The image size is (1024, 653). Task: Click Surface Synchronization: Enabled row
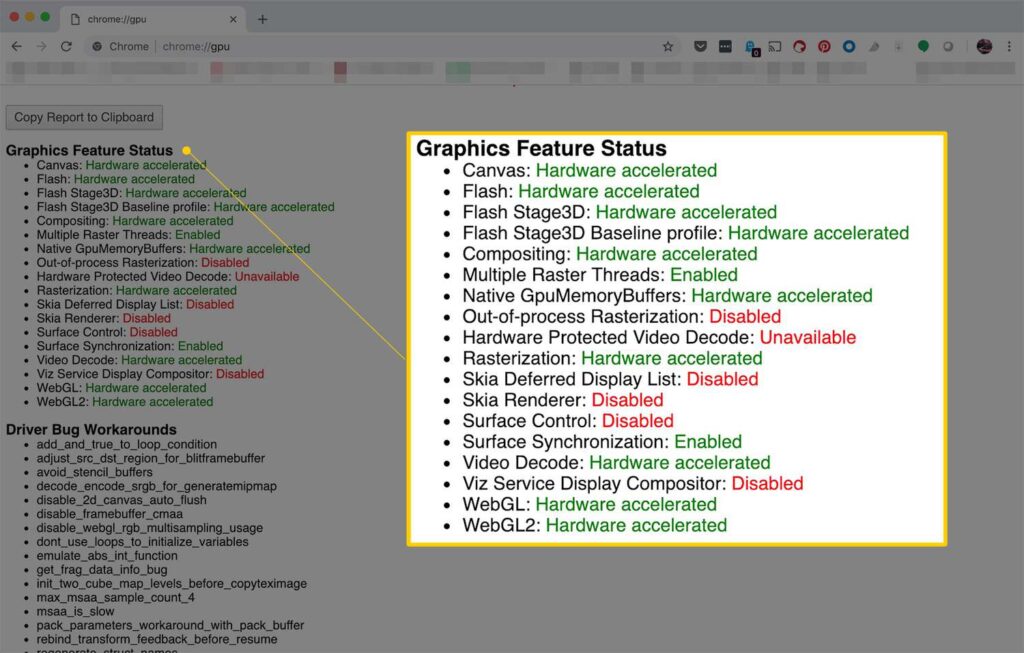(130, 346)
